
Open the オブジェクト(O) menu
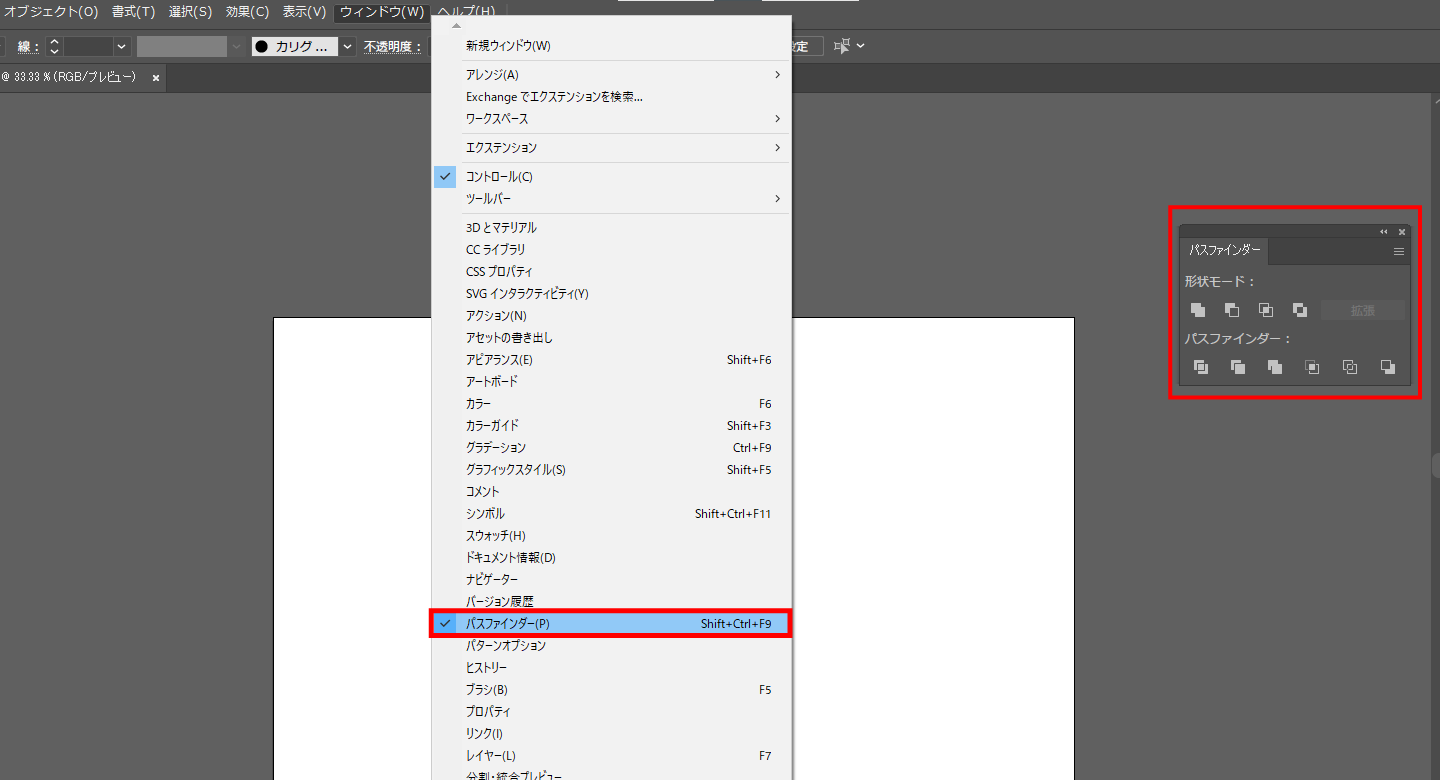pyautogui.click(x=51, y=11)
